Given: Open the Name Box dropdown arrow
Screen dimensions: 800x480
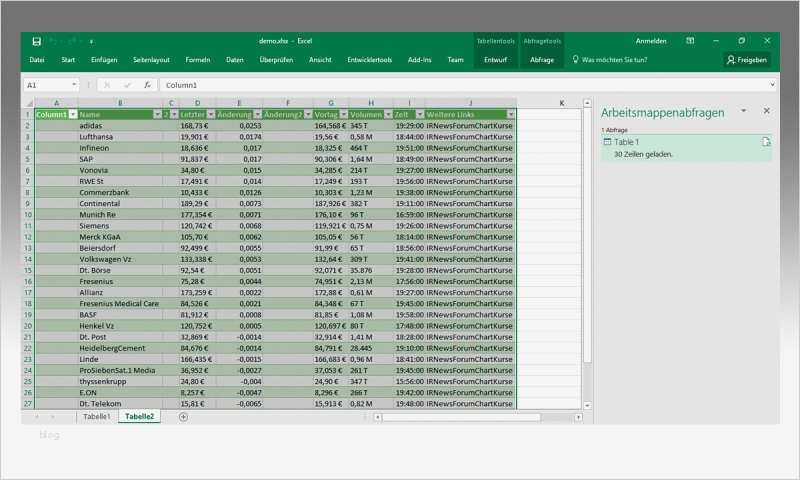Looking at the screenshot, I should 74,85.
